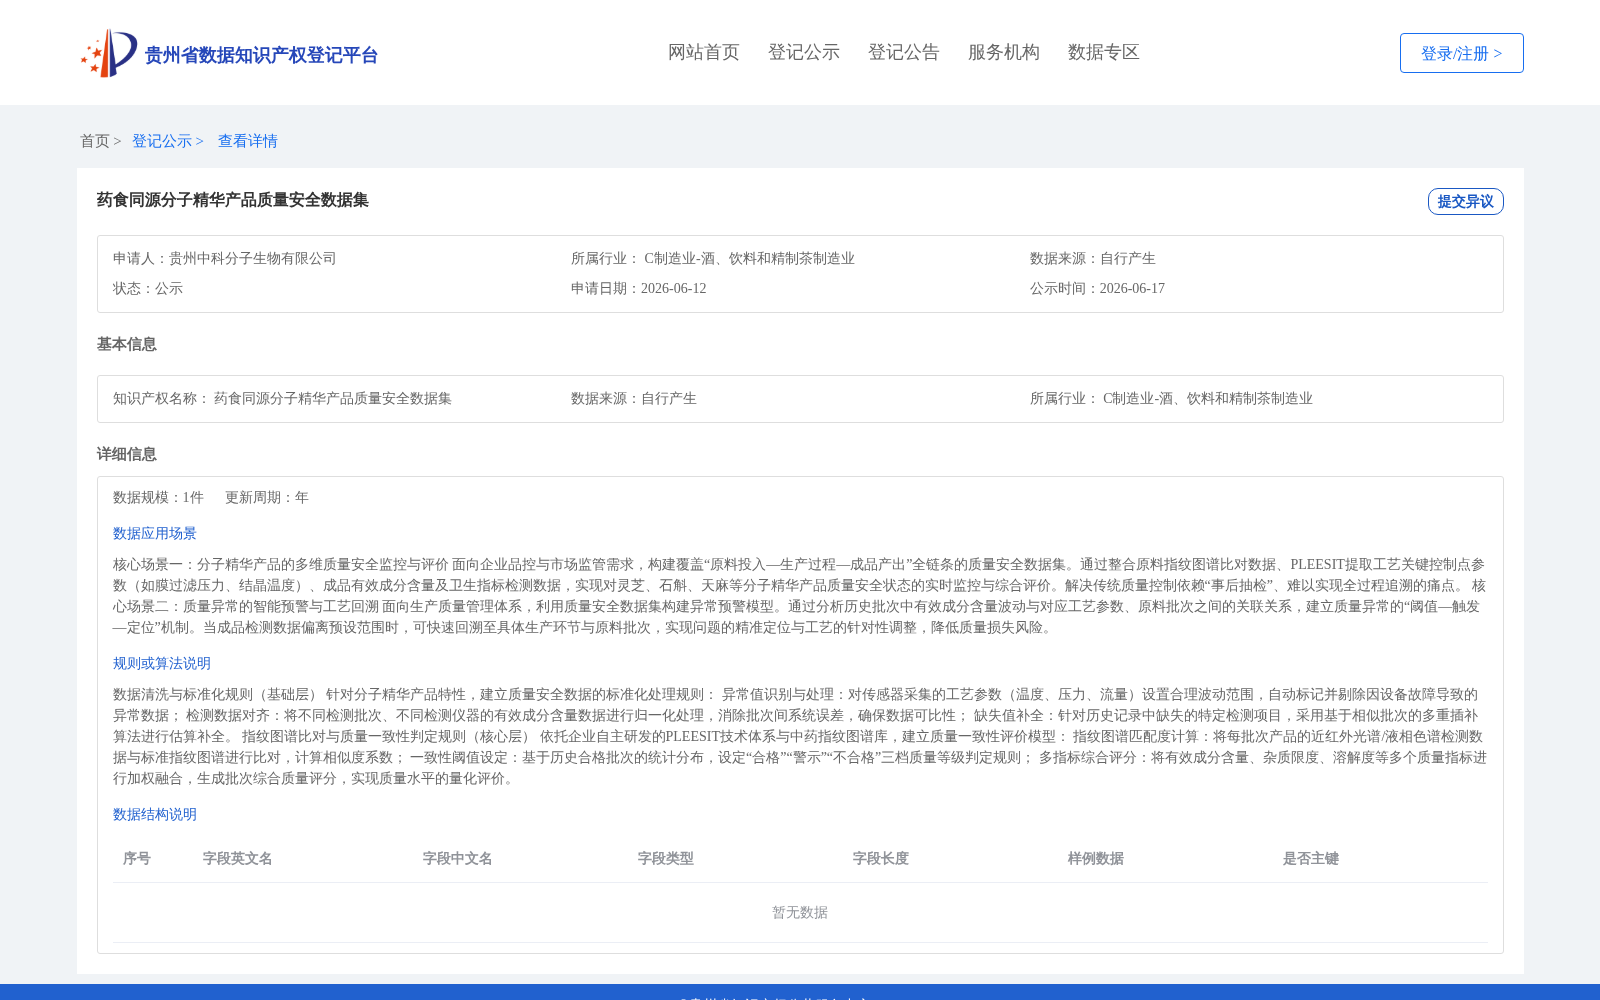Screen dimensions: 1600x1000
Task: Open the 贵州省数据知识产权登记平台 title link
Action: pos(261,55)
